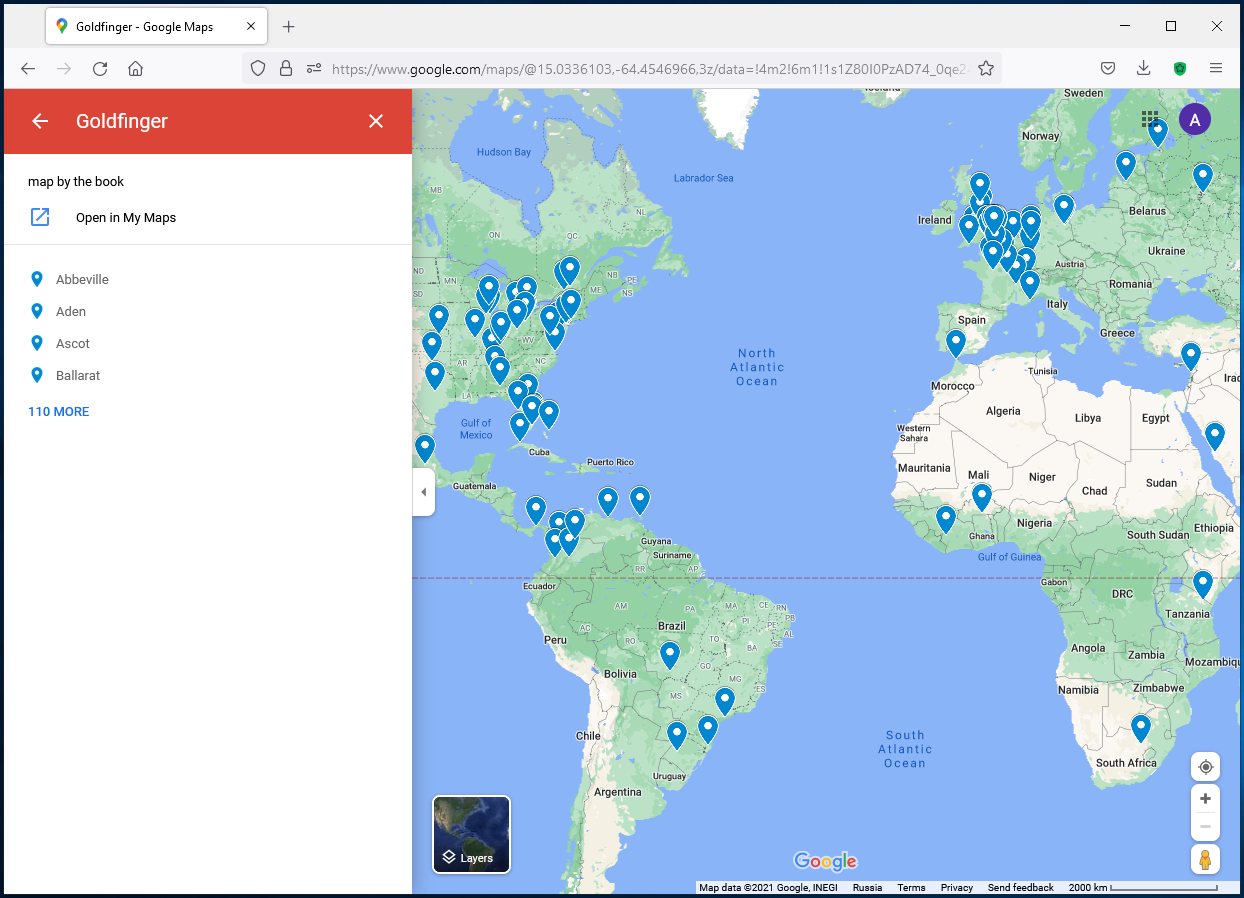Expand the 110 MORE places list

click(x=59, y=411)
